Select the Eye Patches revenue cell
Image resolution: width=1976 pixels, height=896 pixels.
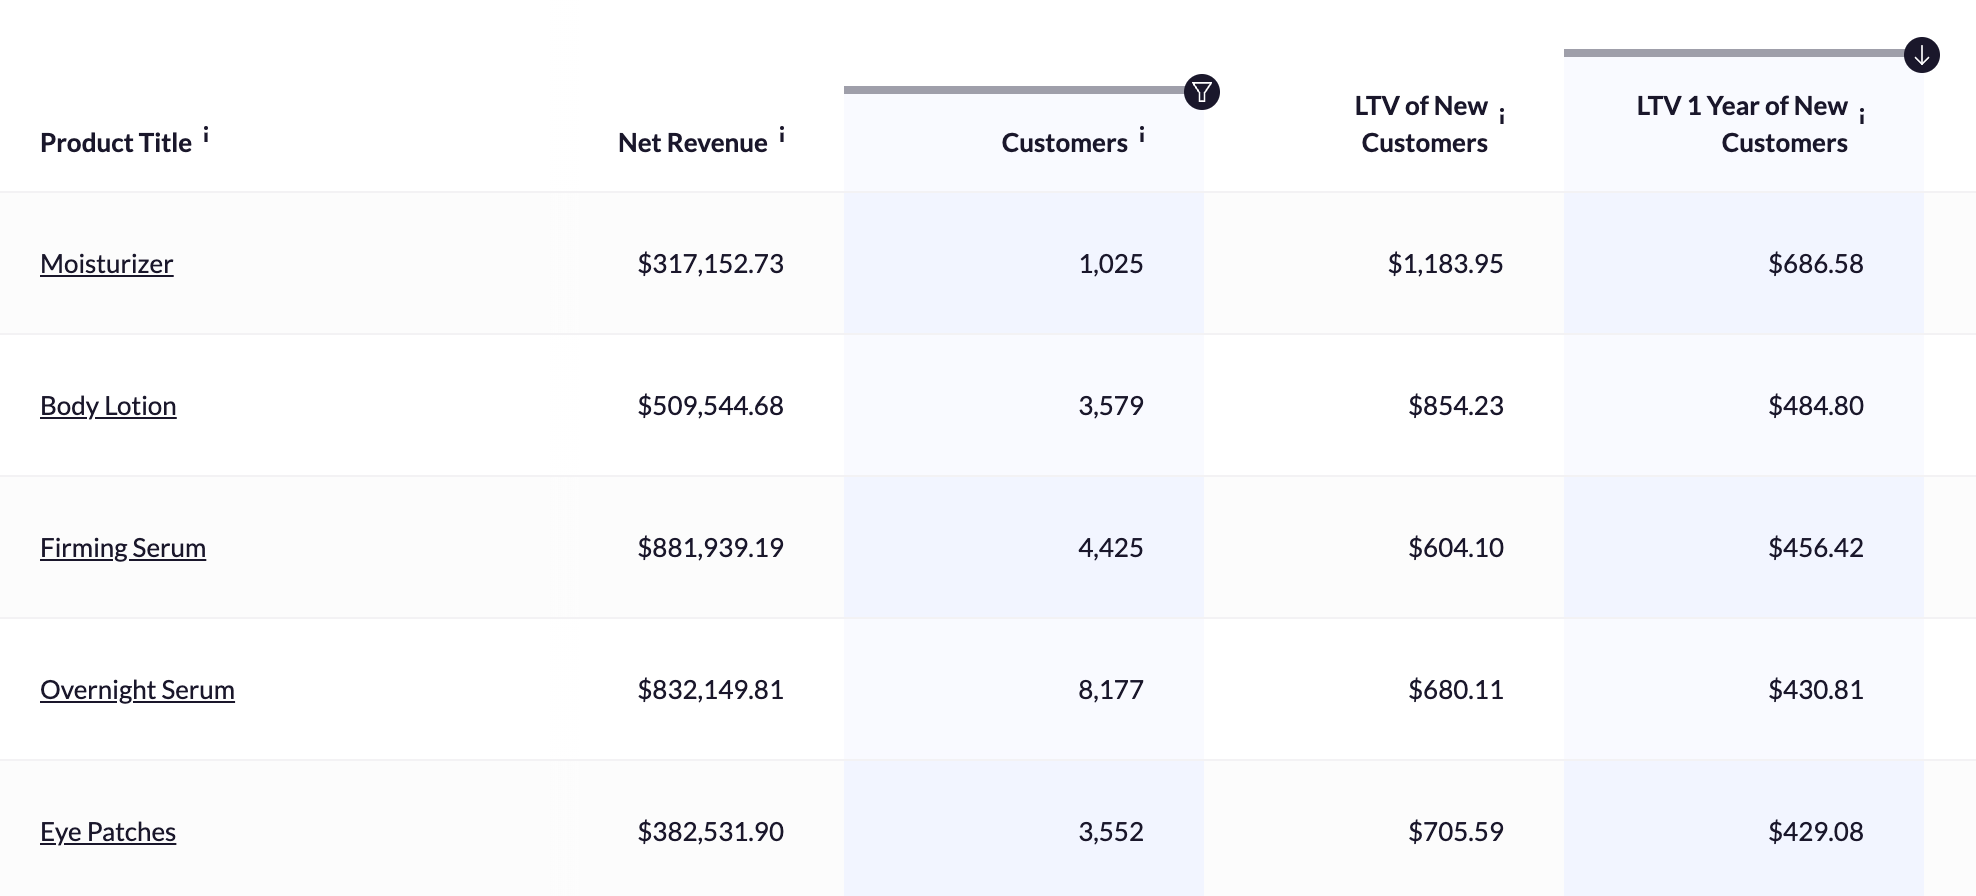(710, 831)
